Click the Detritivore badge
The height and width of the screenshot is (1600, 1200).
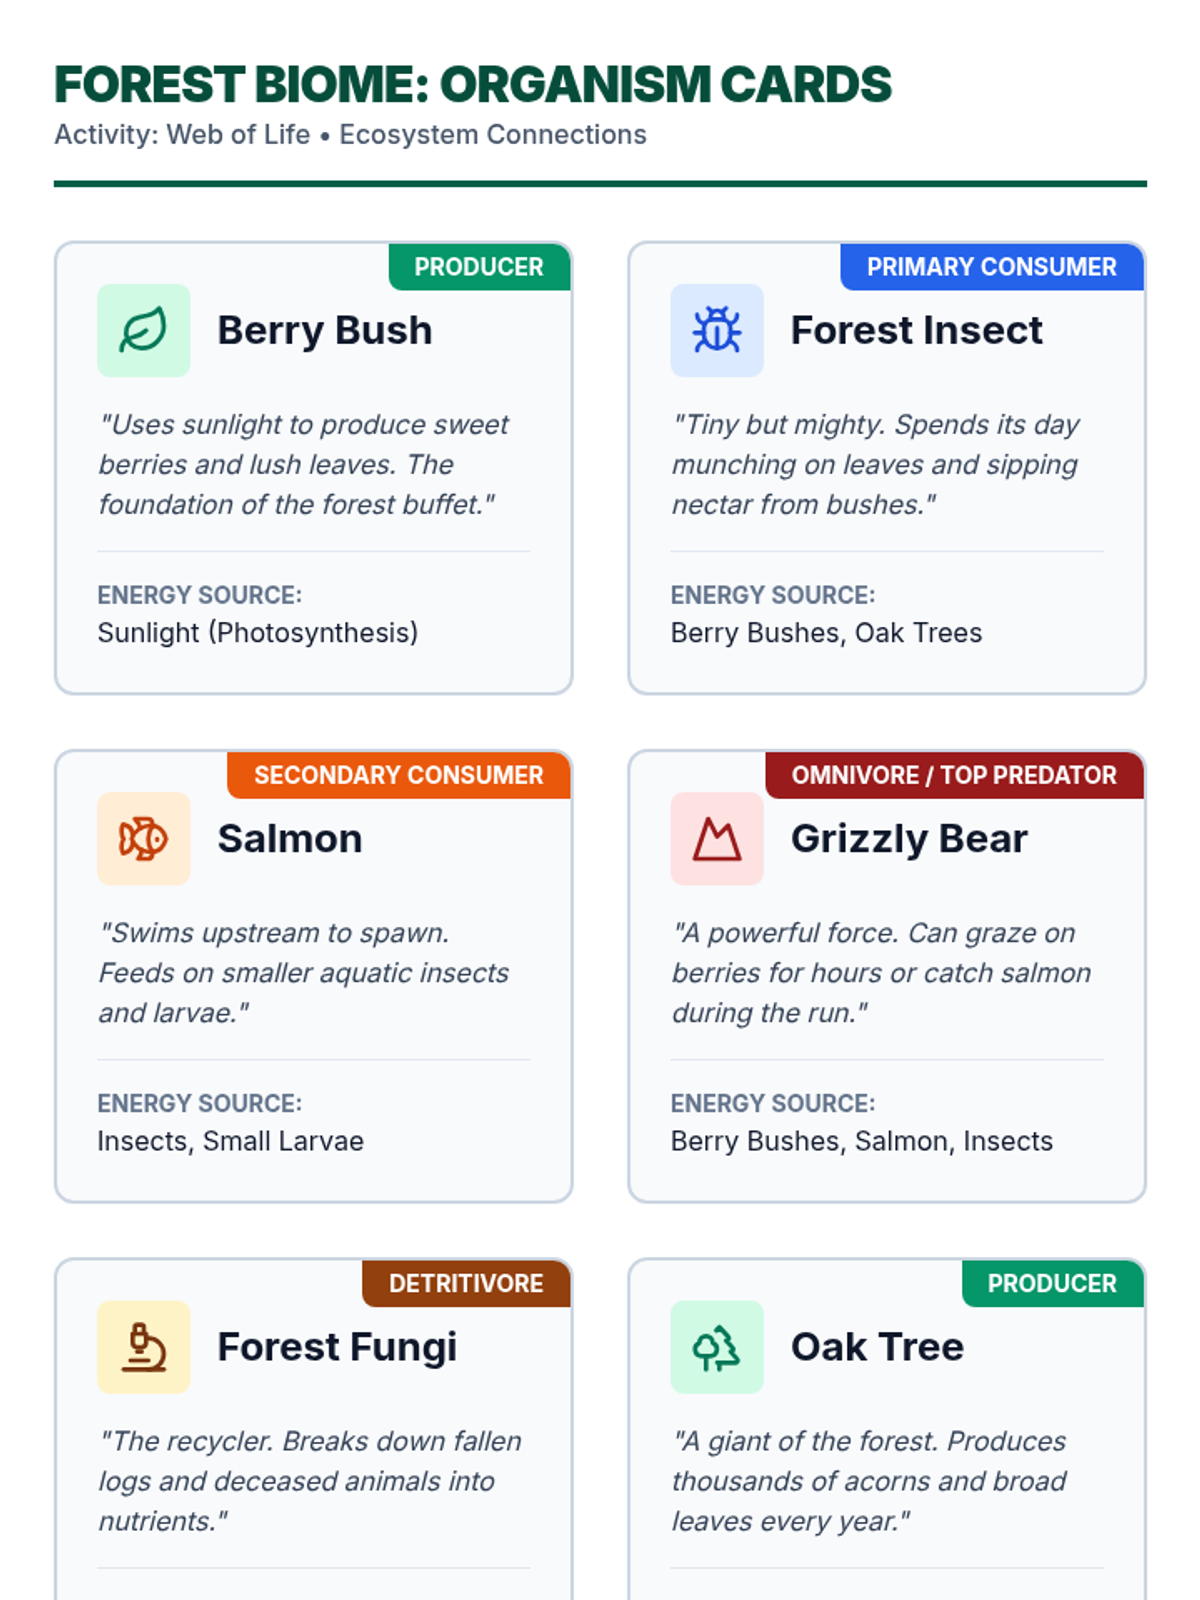(465, 1283)
